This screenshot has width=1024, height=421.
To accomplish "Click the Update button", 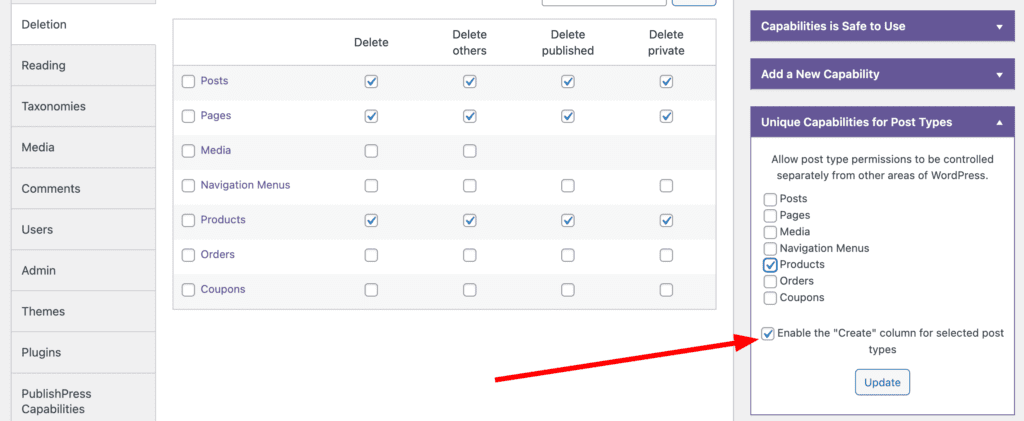I will [882, 382].
